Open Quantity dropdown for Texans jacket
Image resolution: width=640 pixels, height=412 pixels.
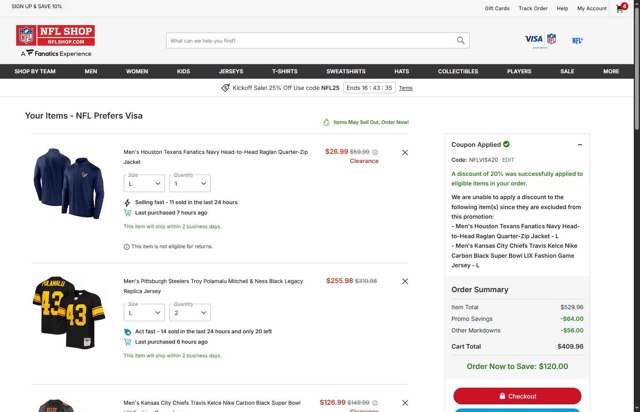point(190,183)
